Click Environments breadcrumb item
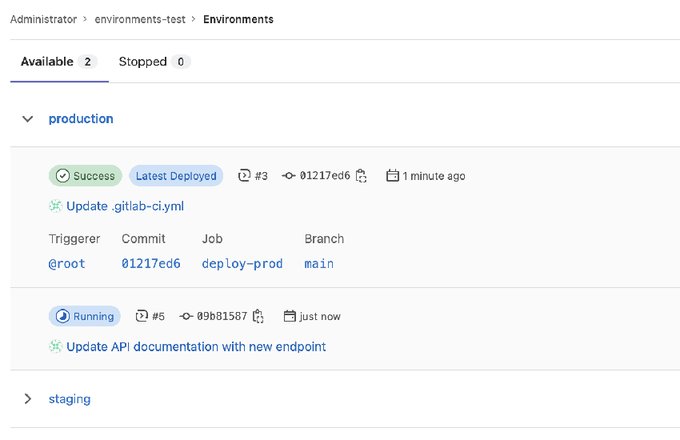This screenshot has height=440, width=680. [238, 20]
